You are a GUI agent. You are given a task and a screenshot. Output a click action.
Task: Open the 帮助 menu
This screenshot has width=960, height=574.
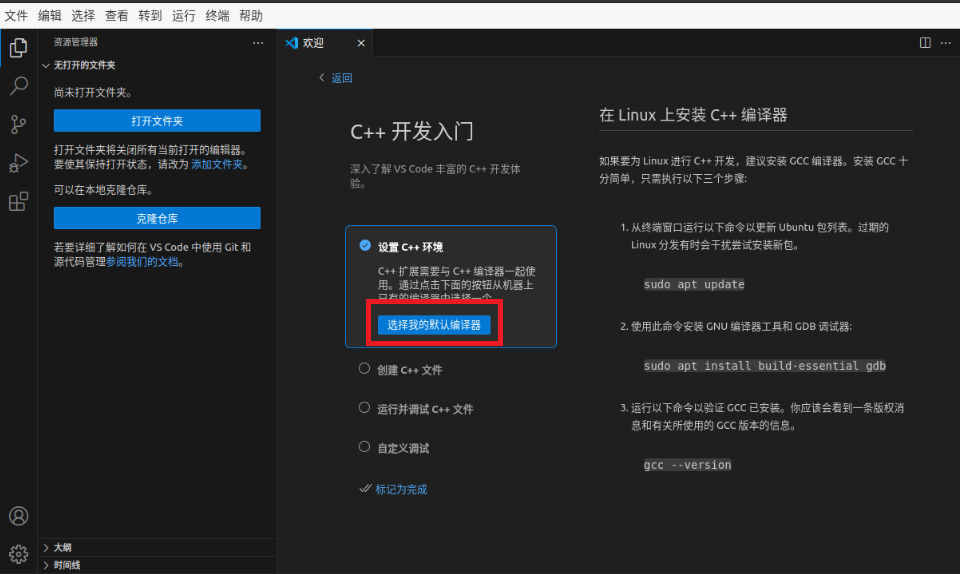[251, 16]
